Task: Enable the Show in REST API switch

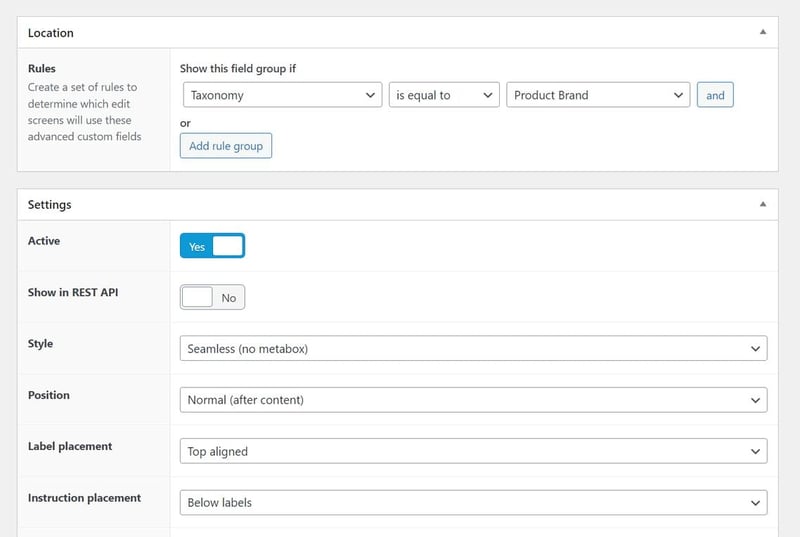Action: (x=212, y=297)
